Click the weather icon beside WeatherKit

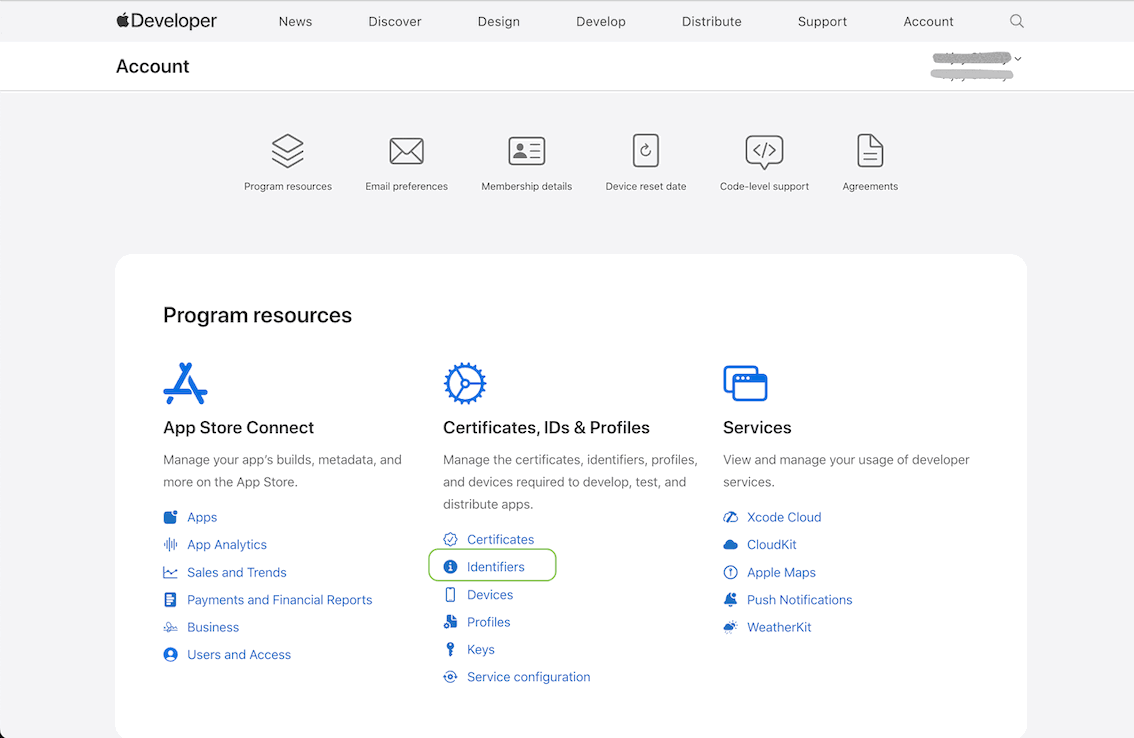[730, 627]
